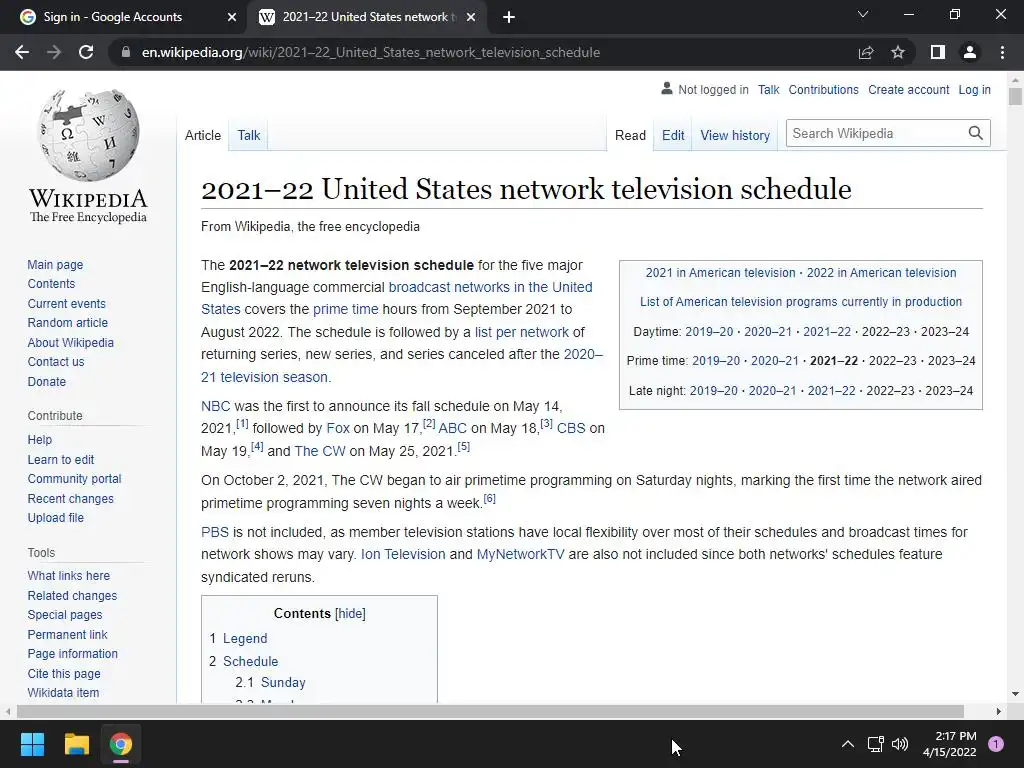Open Daytime 2021–22 navbox link
The width and height of the screenshot is (1024, 768).
pos(827,331)
